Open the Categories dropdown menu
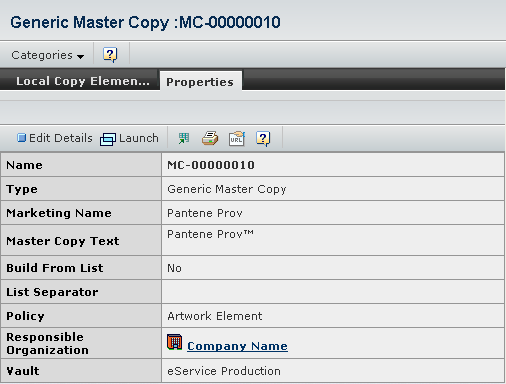The image size is (506, 384). point(47,55)
